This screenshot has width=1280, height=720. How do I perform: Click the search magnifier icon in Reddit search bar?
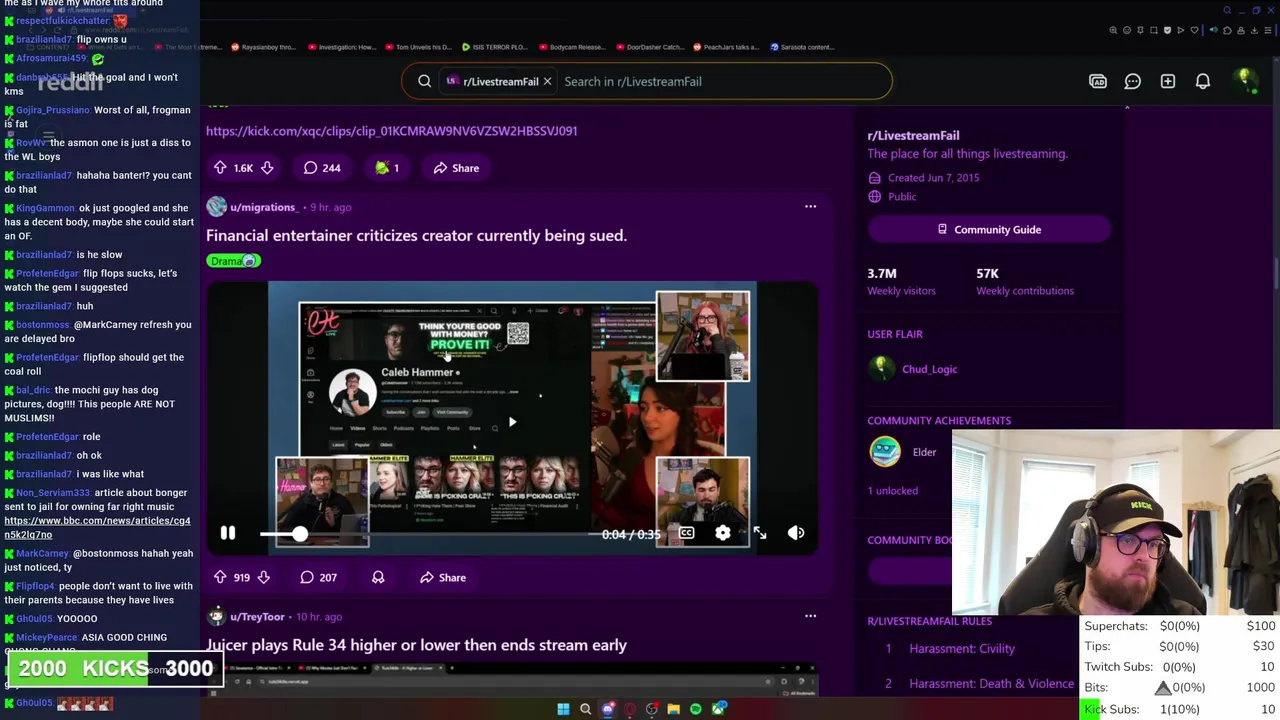(x=424, y=81)
